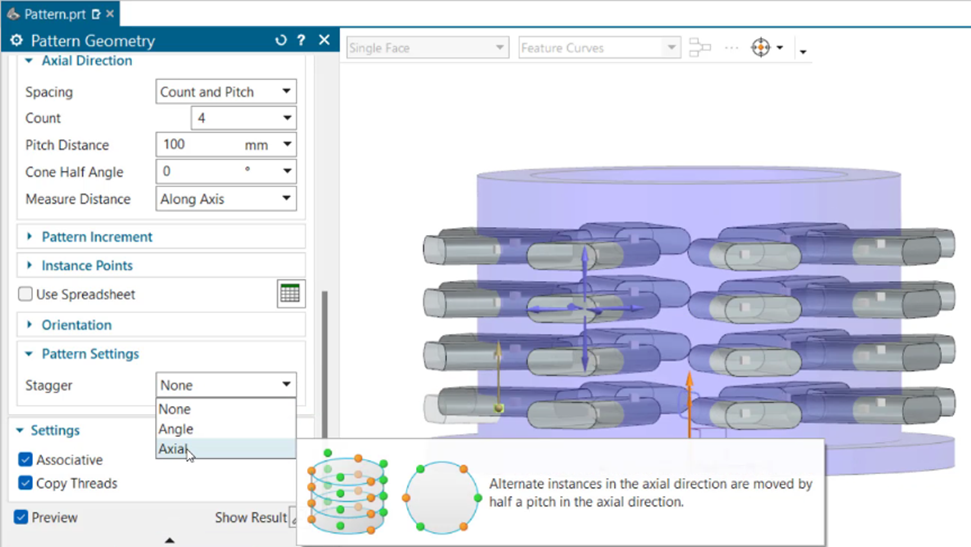Toggle the Copy Threads checkbox

[25, 484]
